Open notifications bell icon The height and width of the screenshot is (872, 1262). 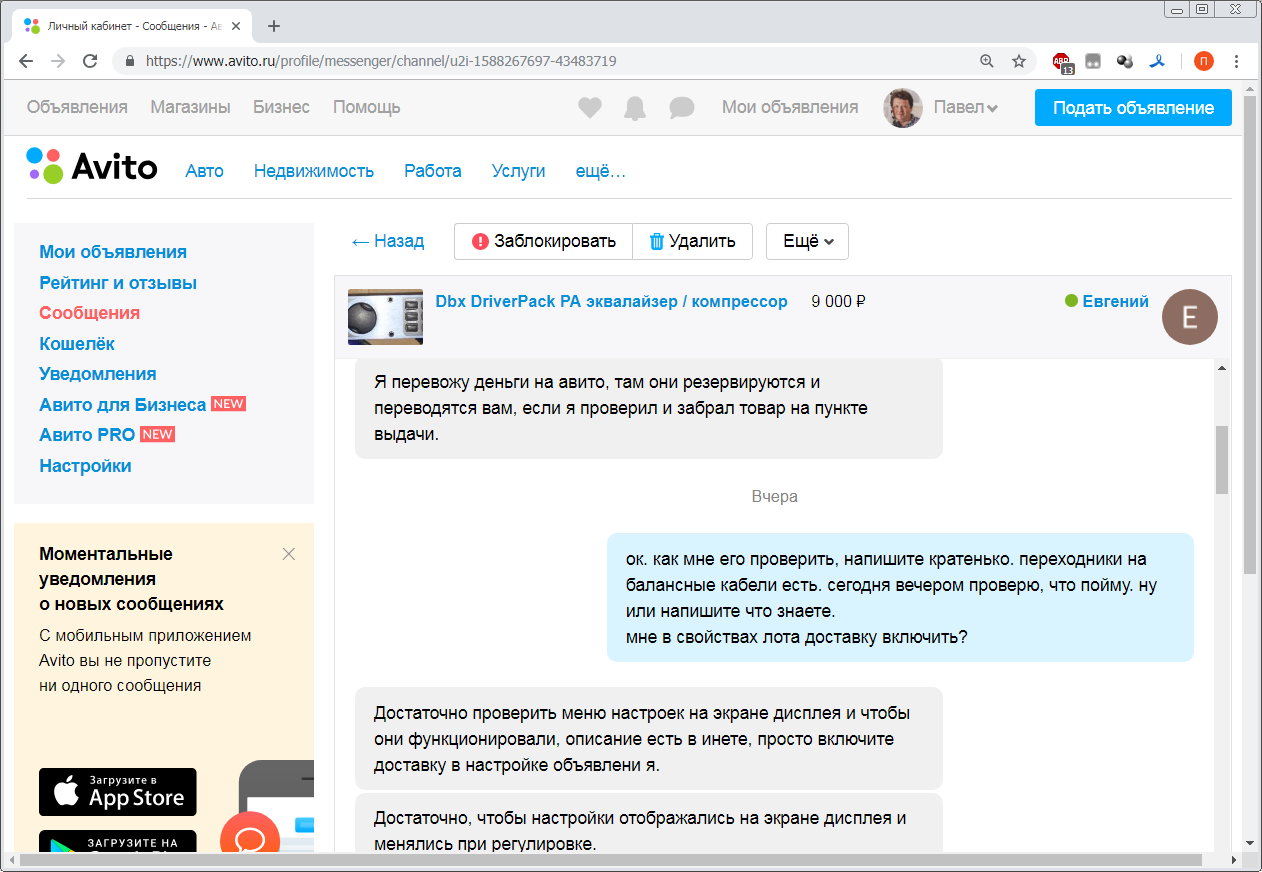coord(635,108)
